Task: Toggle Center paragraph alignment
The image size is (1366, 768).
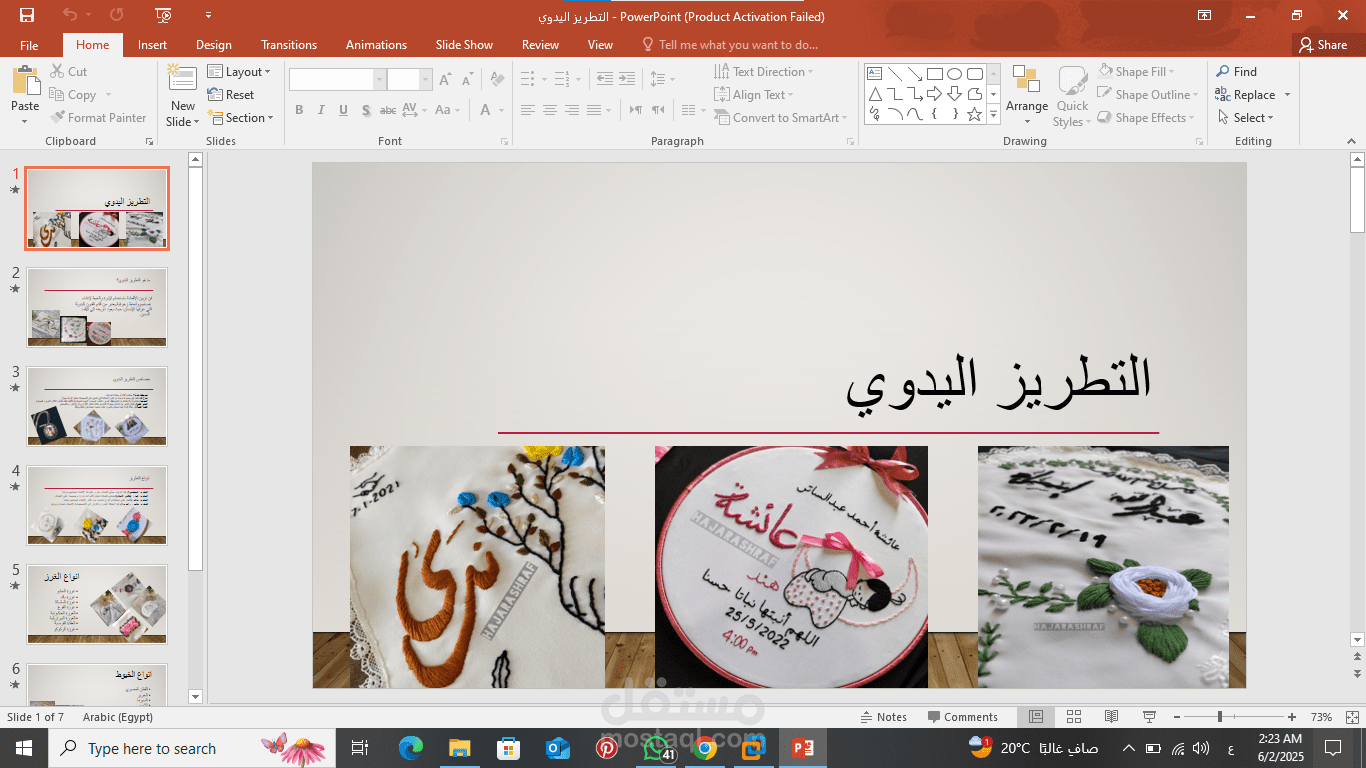Action: pos(549,110)
